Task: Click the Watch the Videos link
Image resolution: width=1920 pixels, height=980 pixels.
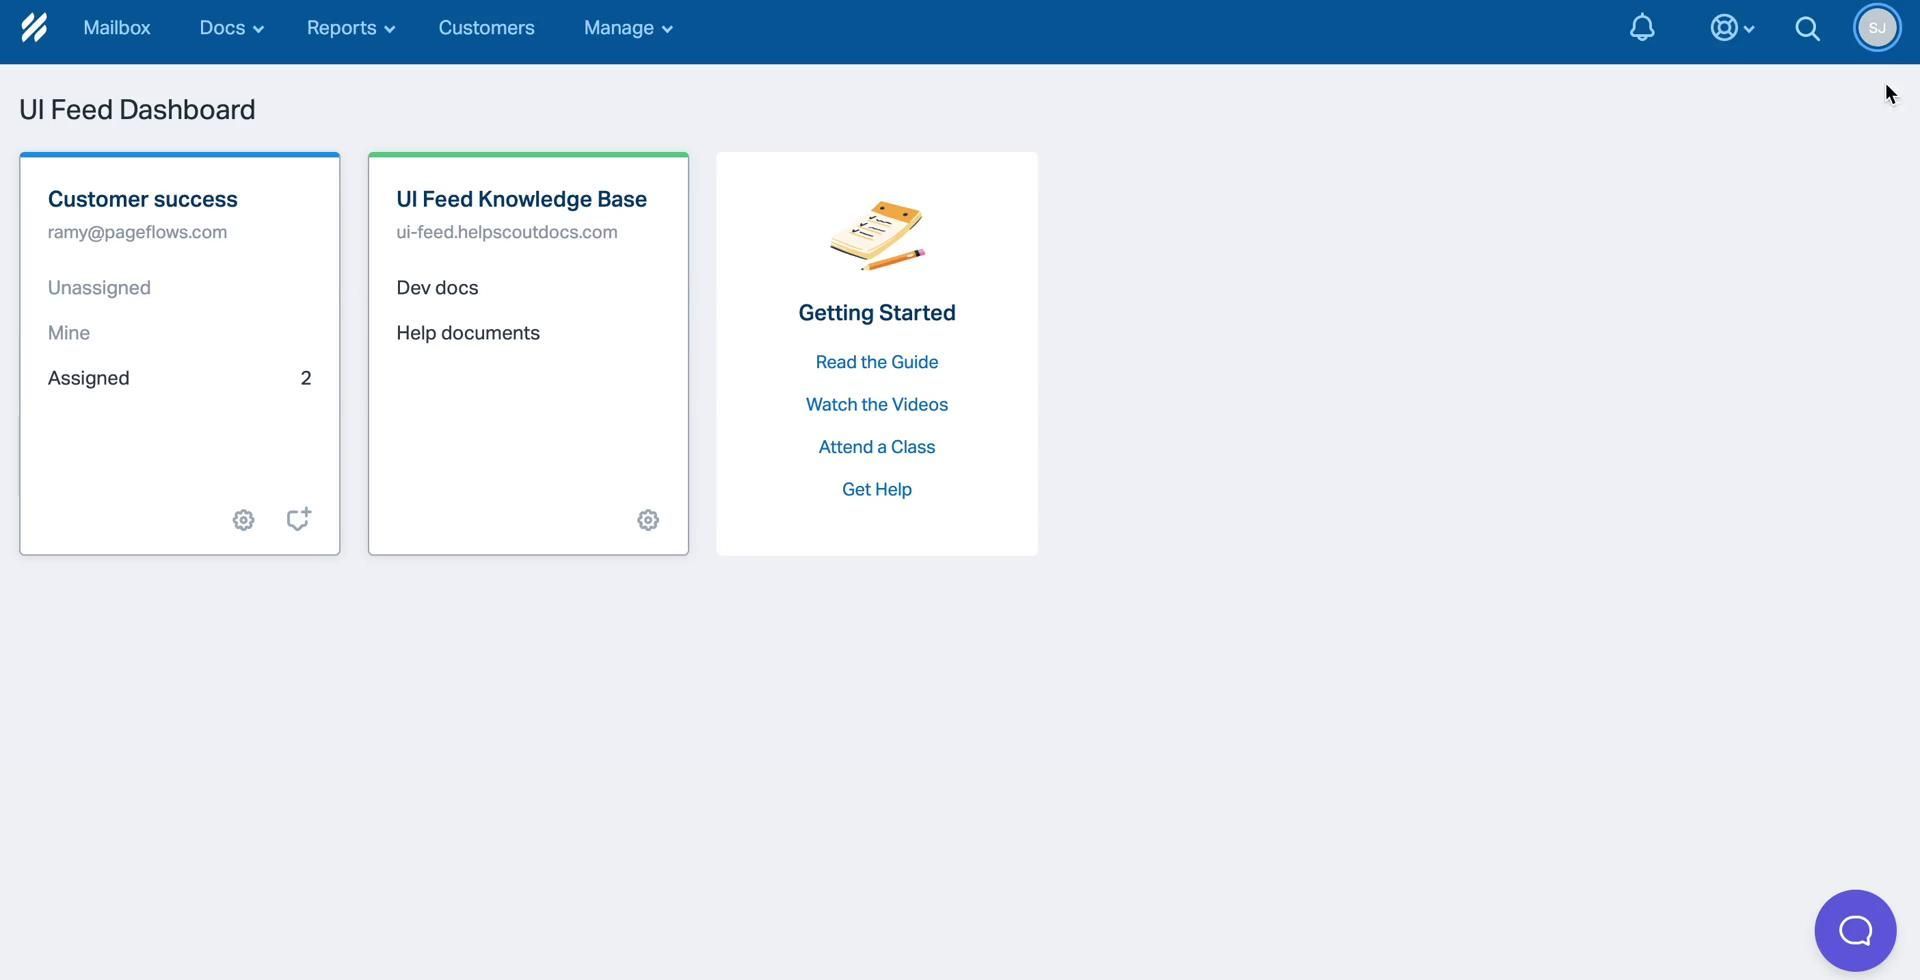Action: point(876,405)
